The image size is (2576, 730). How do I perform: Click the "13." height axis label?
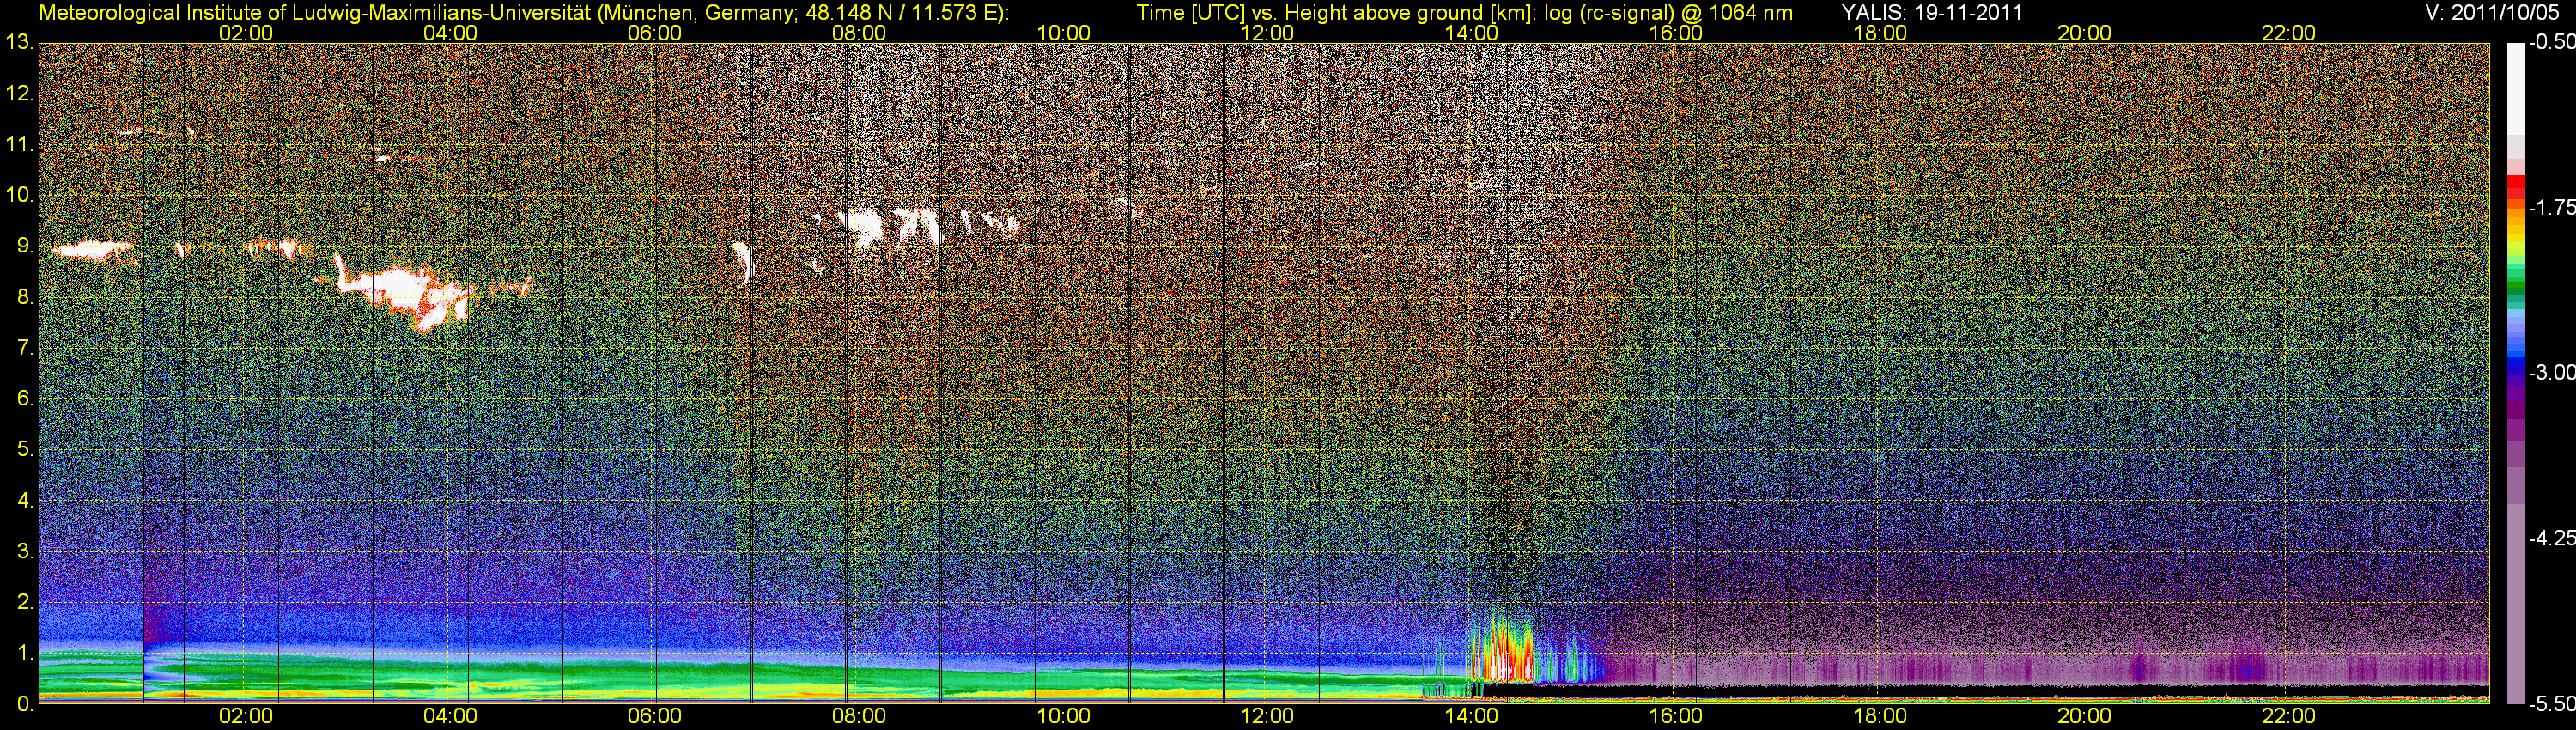point(19,43)
